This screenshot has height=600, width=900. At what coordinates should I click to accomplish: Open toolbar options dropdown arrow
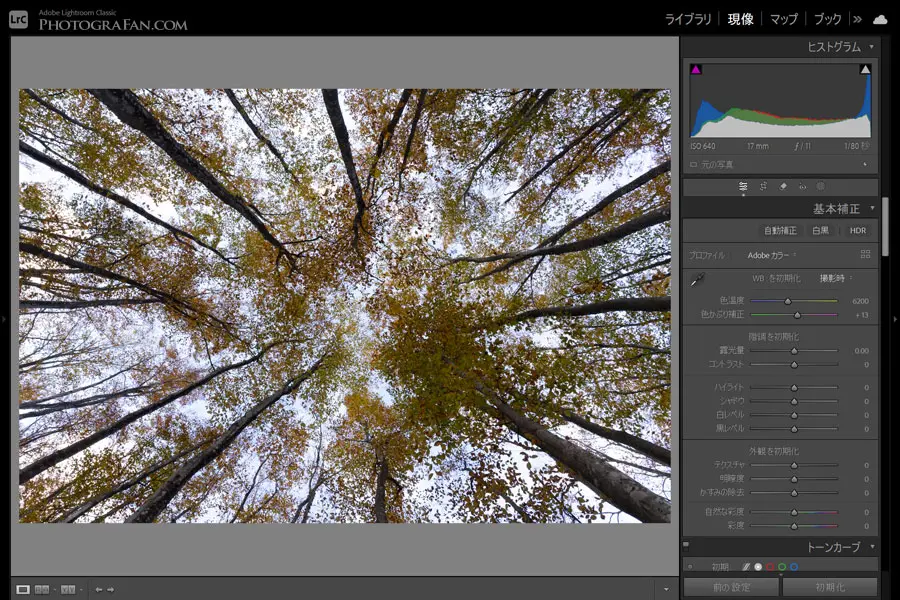(666, 589)
